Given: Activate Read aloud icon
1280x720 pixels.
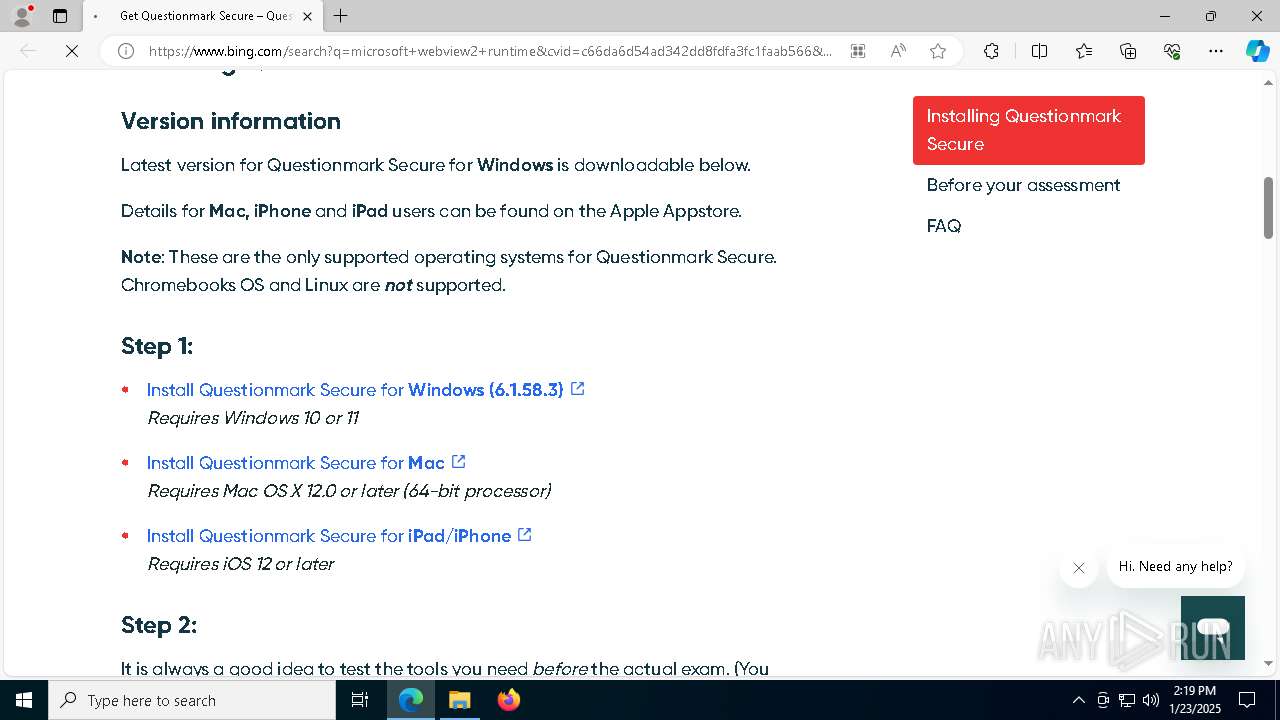Looking at the screenshot, I should (x=898, y=51).
